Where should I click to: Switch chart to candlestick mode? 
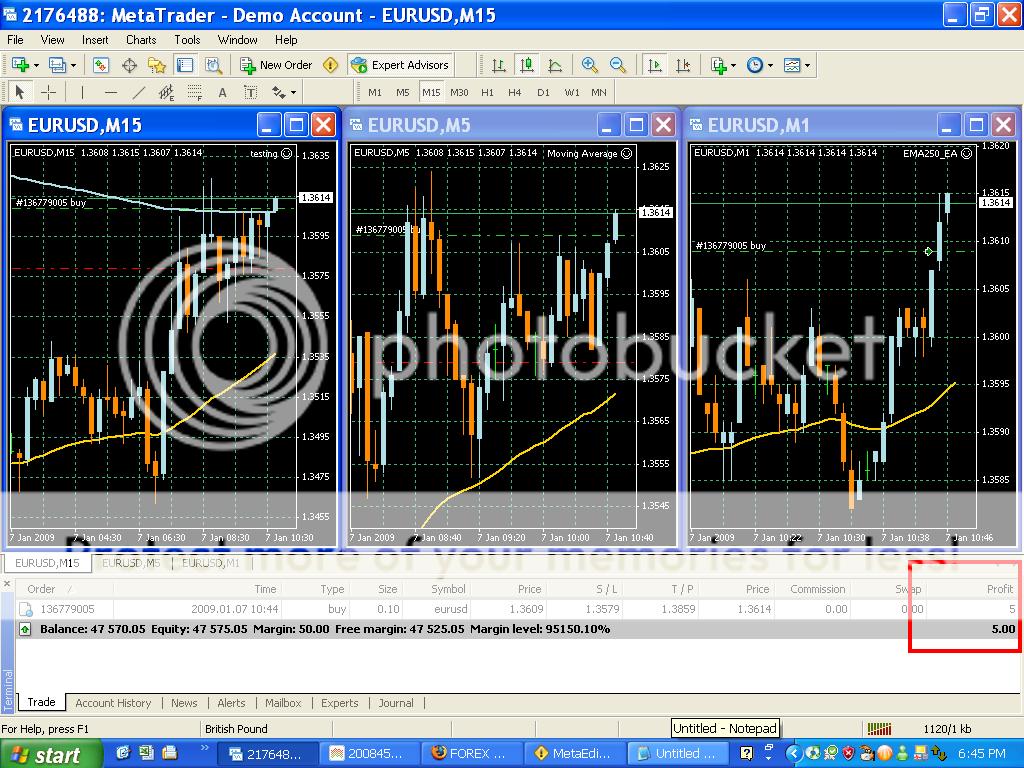tap(526, 65)
